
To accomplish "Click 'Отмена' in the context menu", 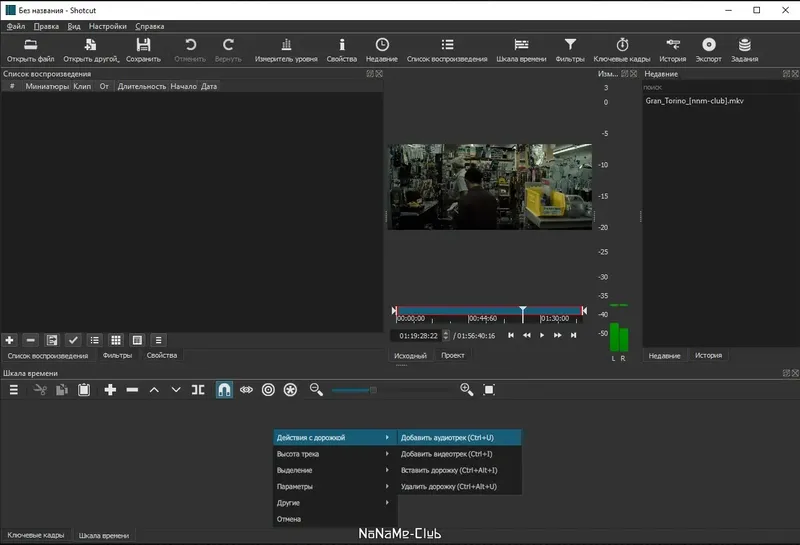I will [x=289, y=519].
